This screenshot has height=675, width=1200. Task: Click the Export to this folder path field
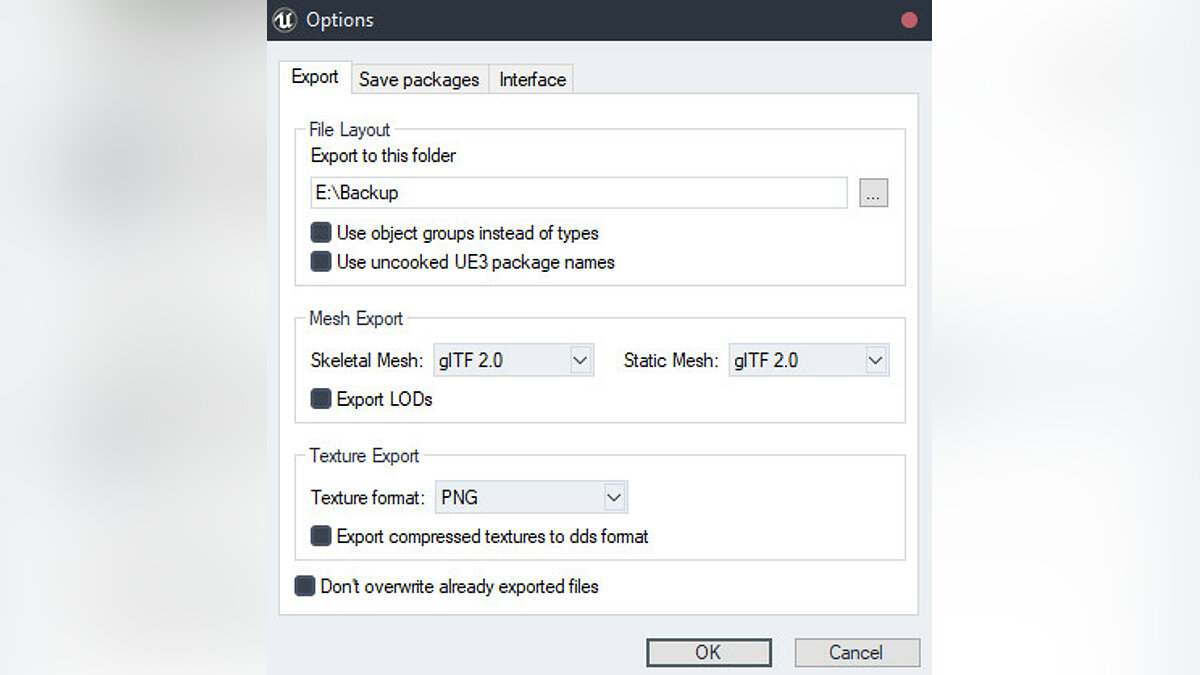click(x=578, y=193)
